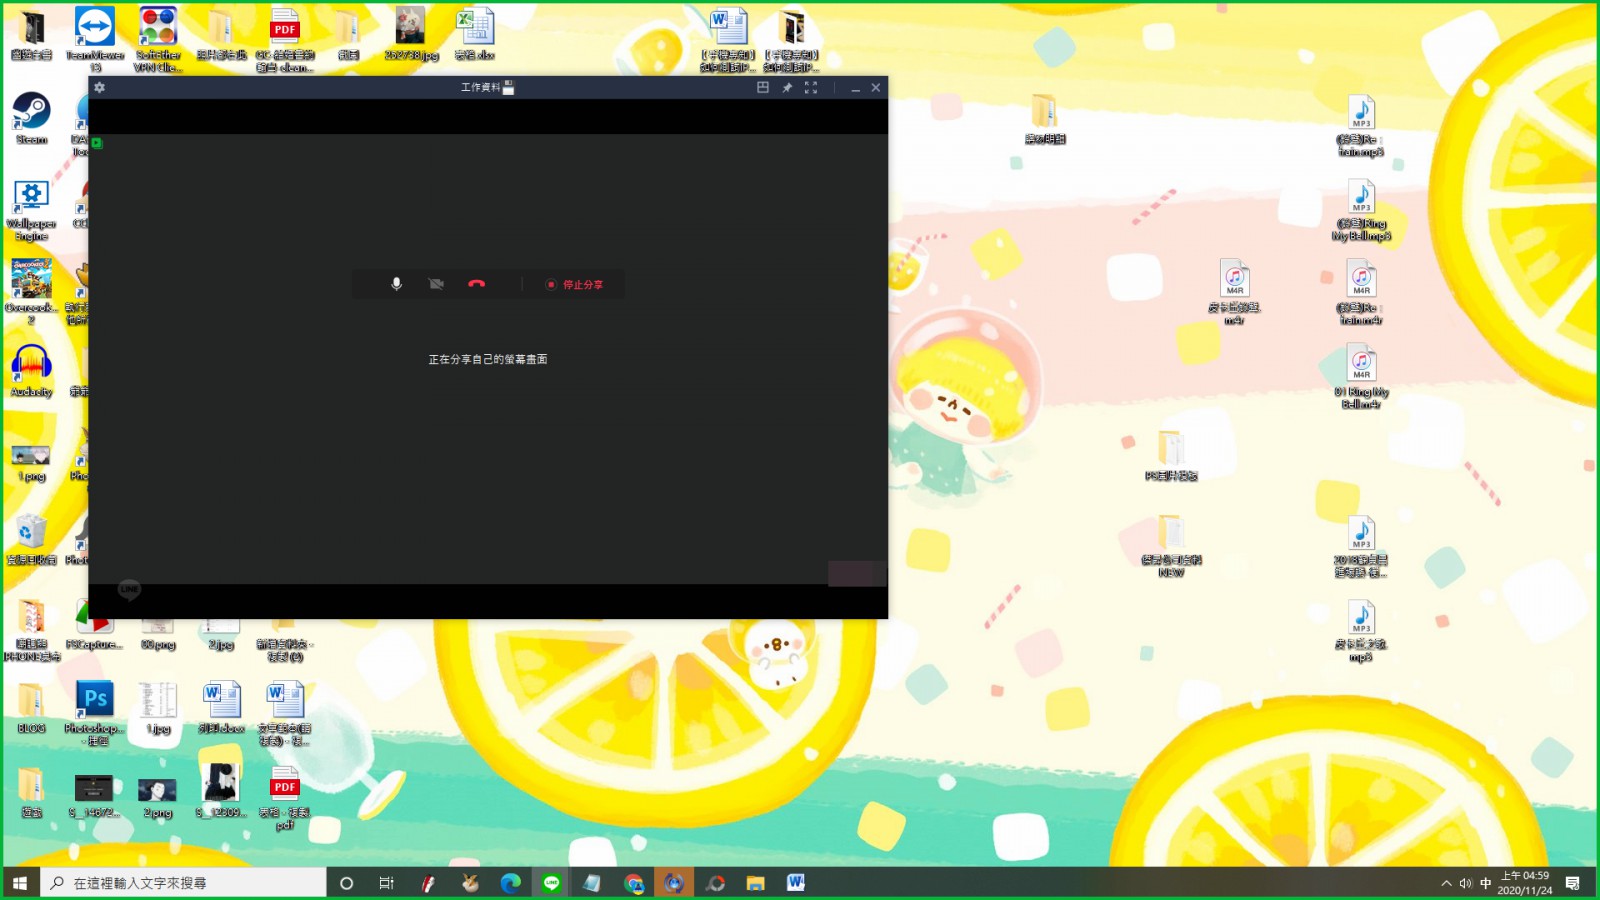
Task: Mute the microphone in the call
Action: click(x=397, y=284)
